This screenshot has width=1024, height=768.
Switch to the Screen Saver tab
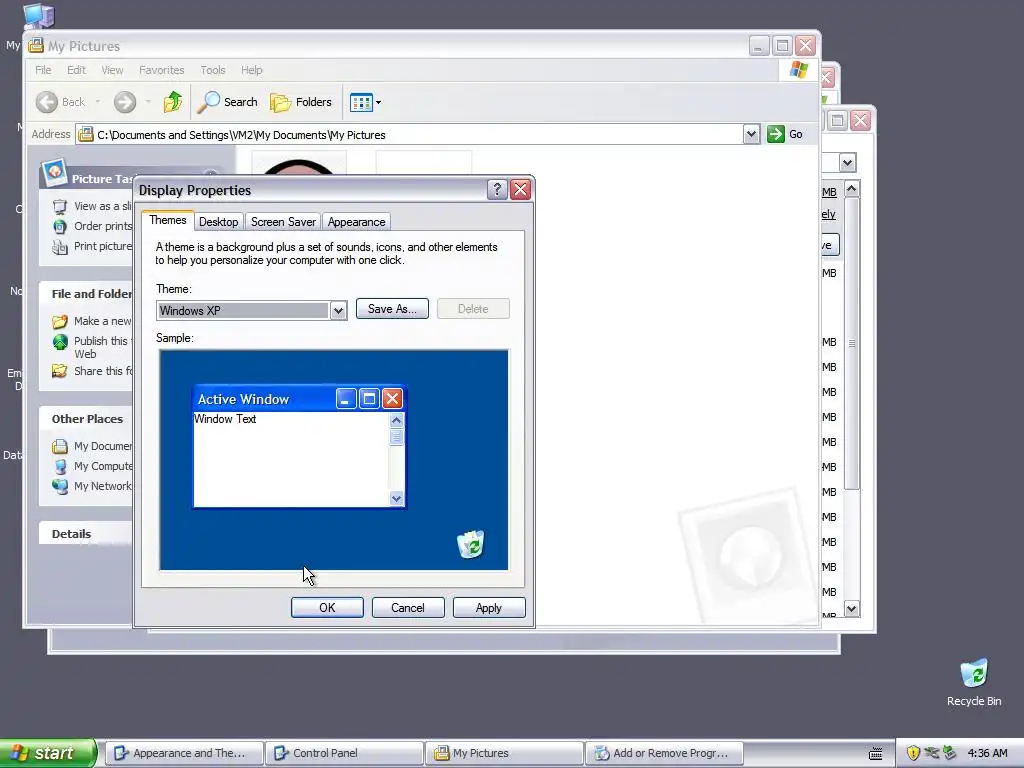click(x=283, y=222)
